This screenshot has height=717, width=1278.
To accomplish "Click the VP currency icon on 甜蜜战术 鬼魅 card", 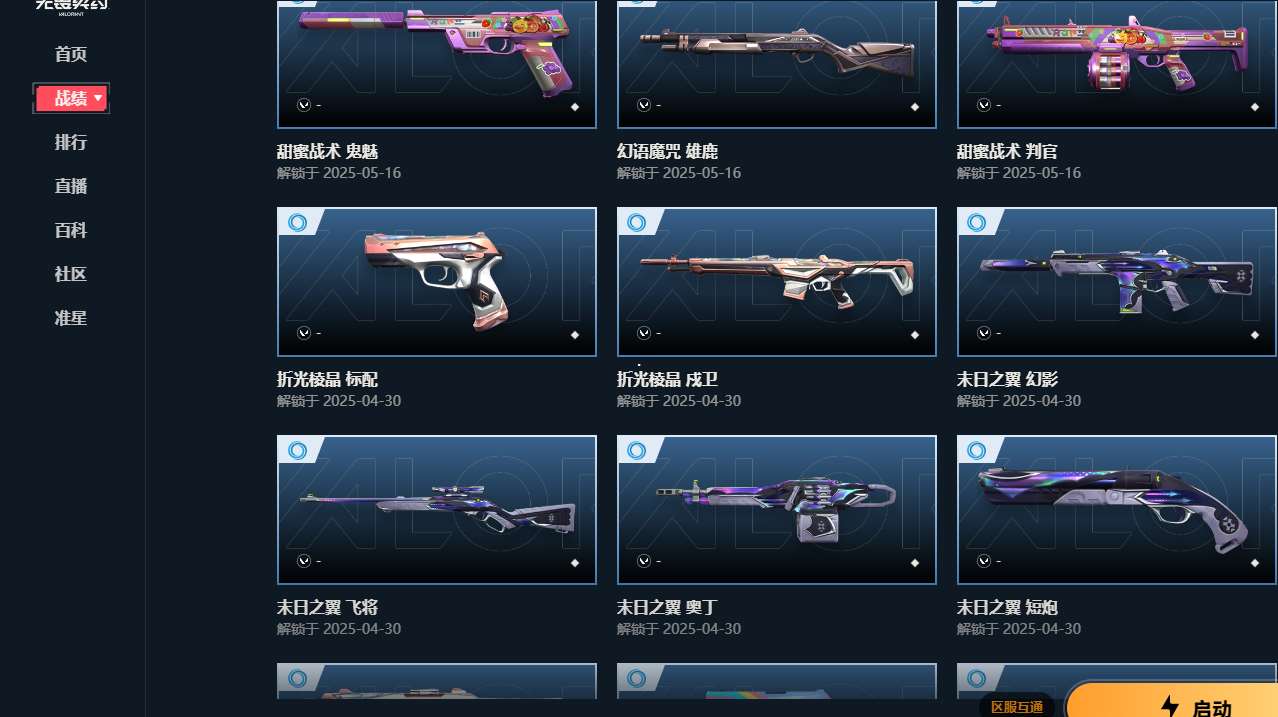I will point(304,105).
